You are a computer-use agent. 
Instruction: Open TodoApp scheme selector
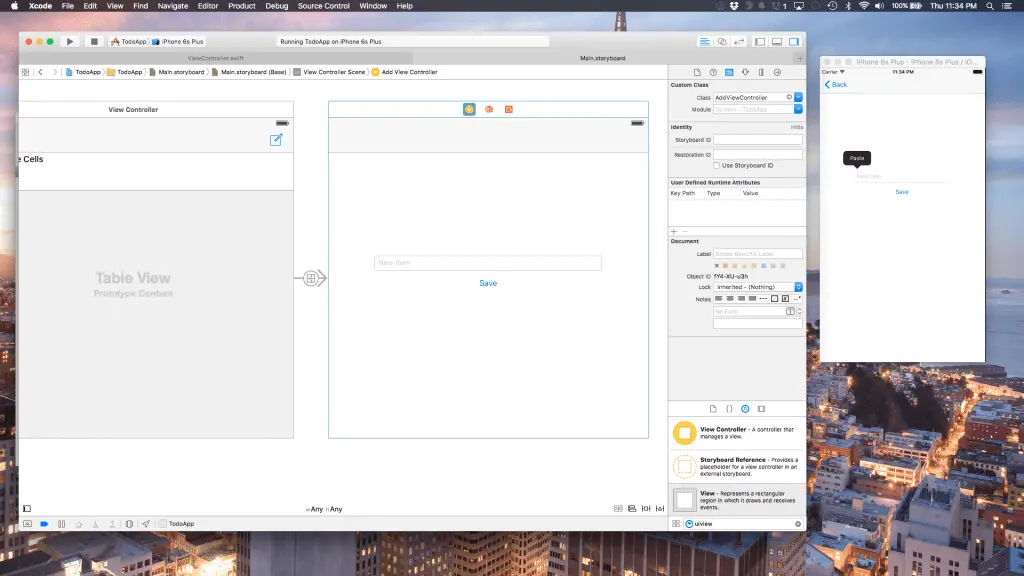pos(129,41)
